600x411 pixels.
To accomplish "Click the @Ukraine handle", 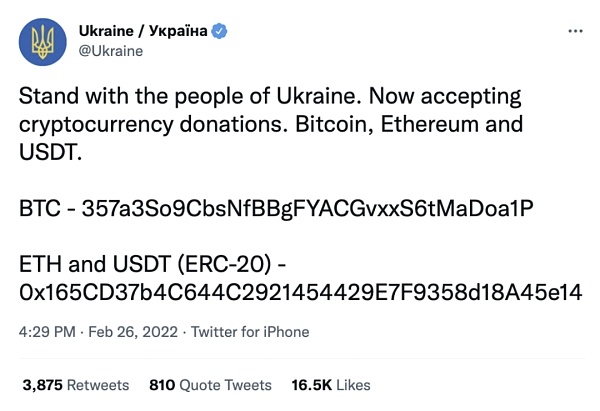I will click(x=110, y=50).
